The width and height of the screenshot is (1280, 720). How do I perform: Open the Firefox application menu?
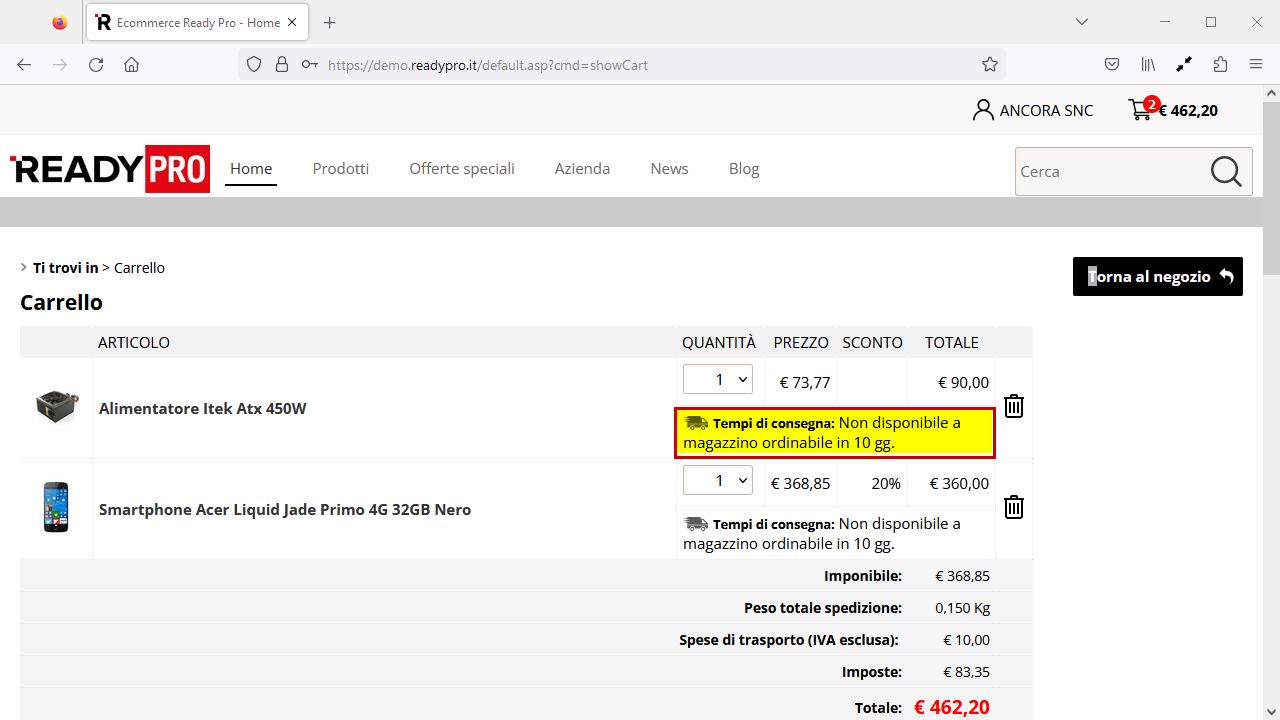coord(1256,65)
